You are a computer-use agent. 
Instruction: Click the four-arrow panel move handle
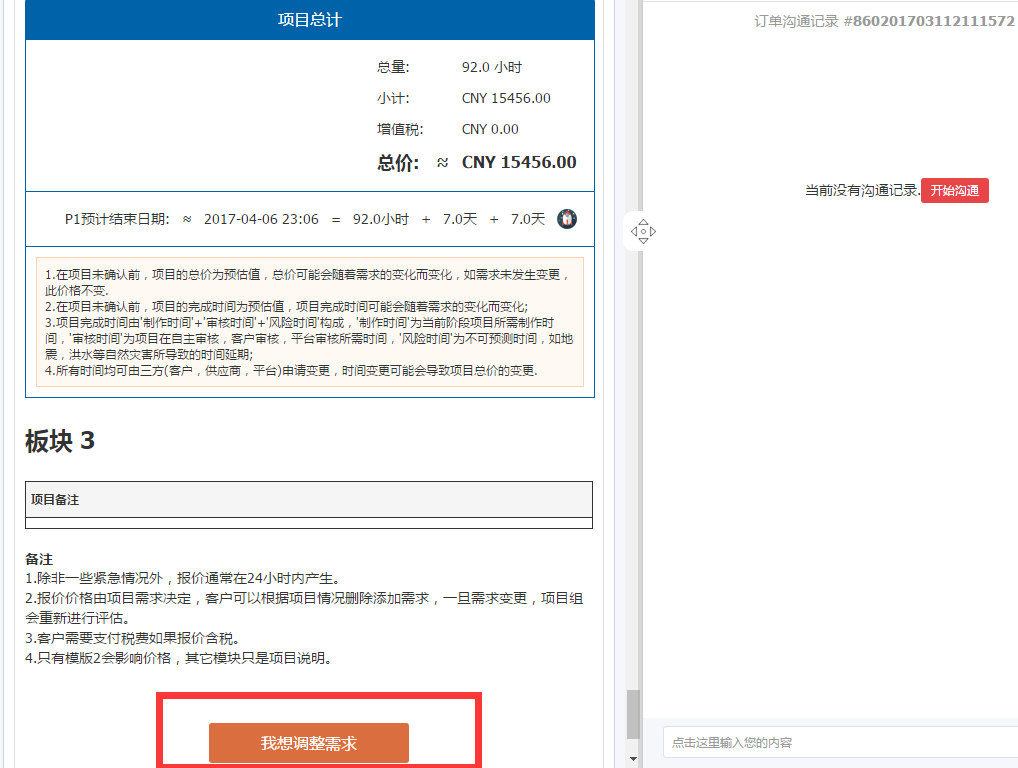click(643, 232)
